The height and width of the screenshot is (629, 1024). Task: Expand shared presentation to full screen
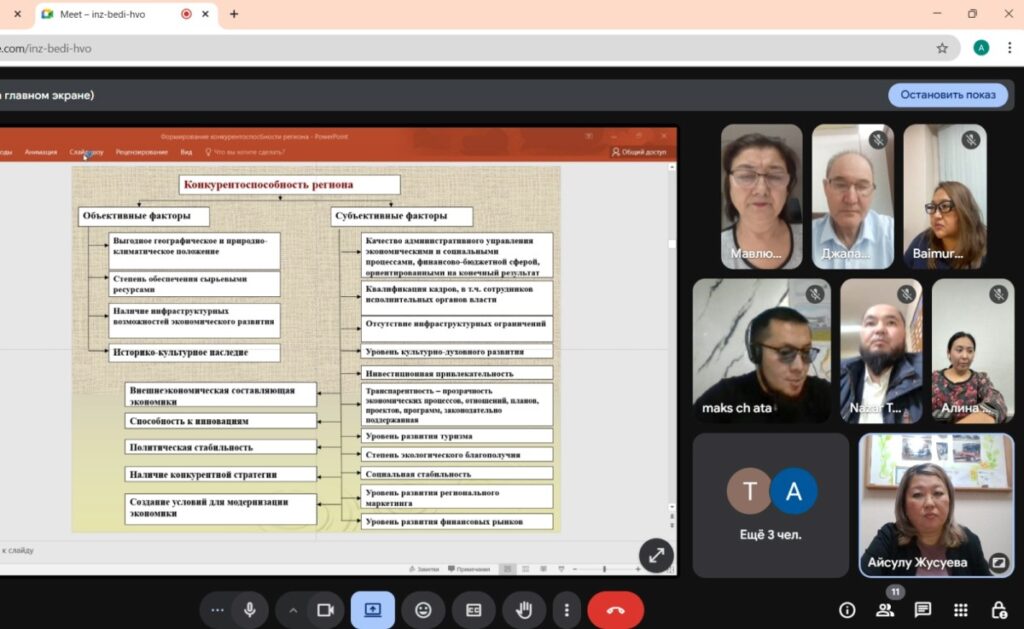tap(656, 556)
